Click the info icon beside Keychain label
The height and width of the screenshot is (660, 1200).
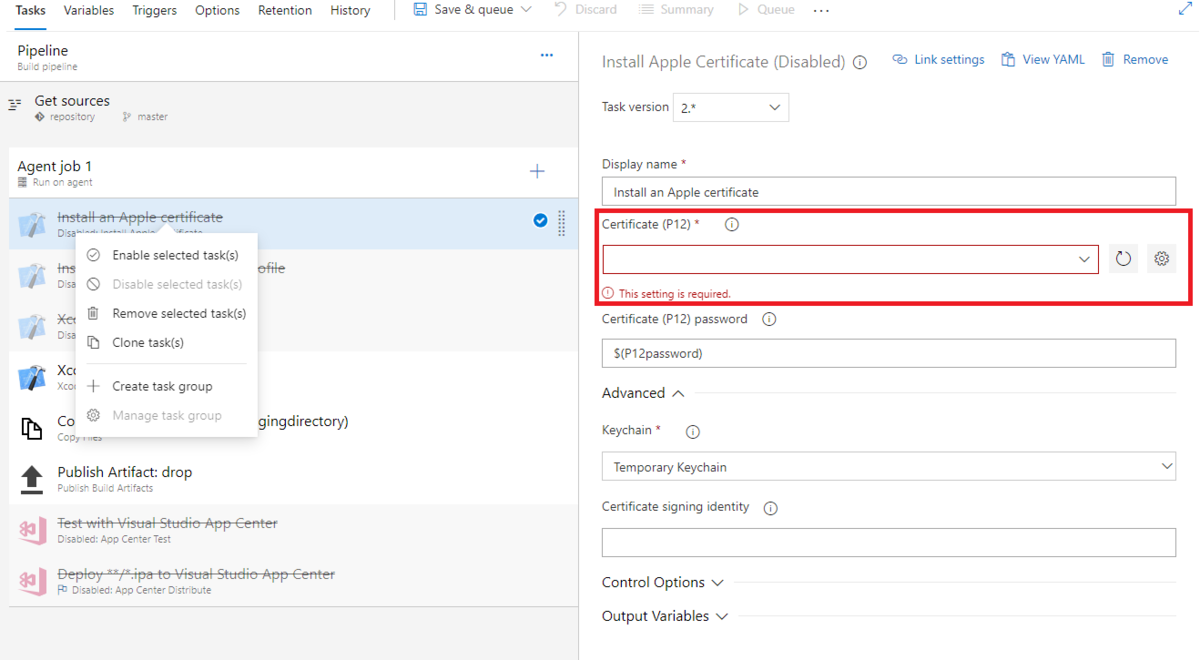coord(692,432)
